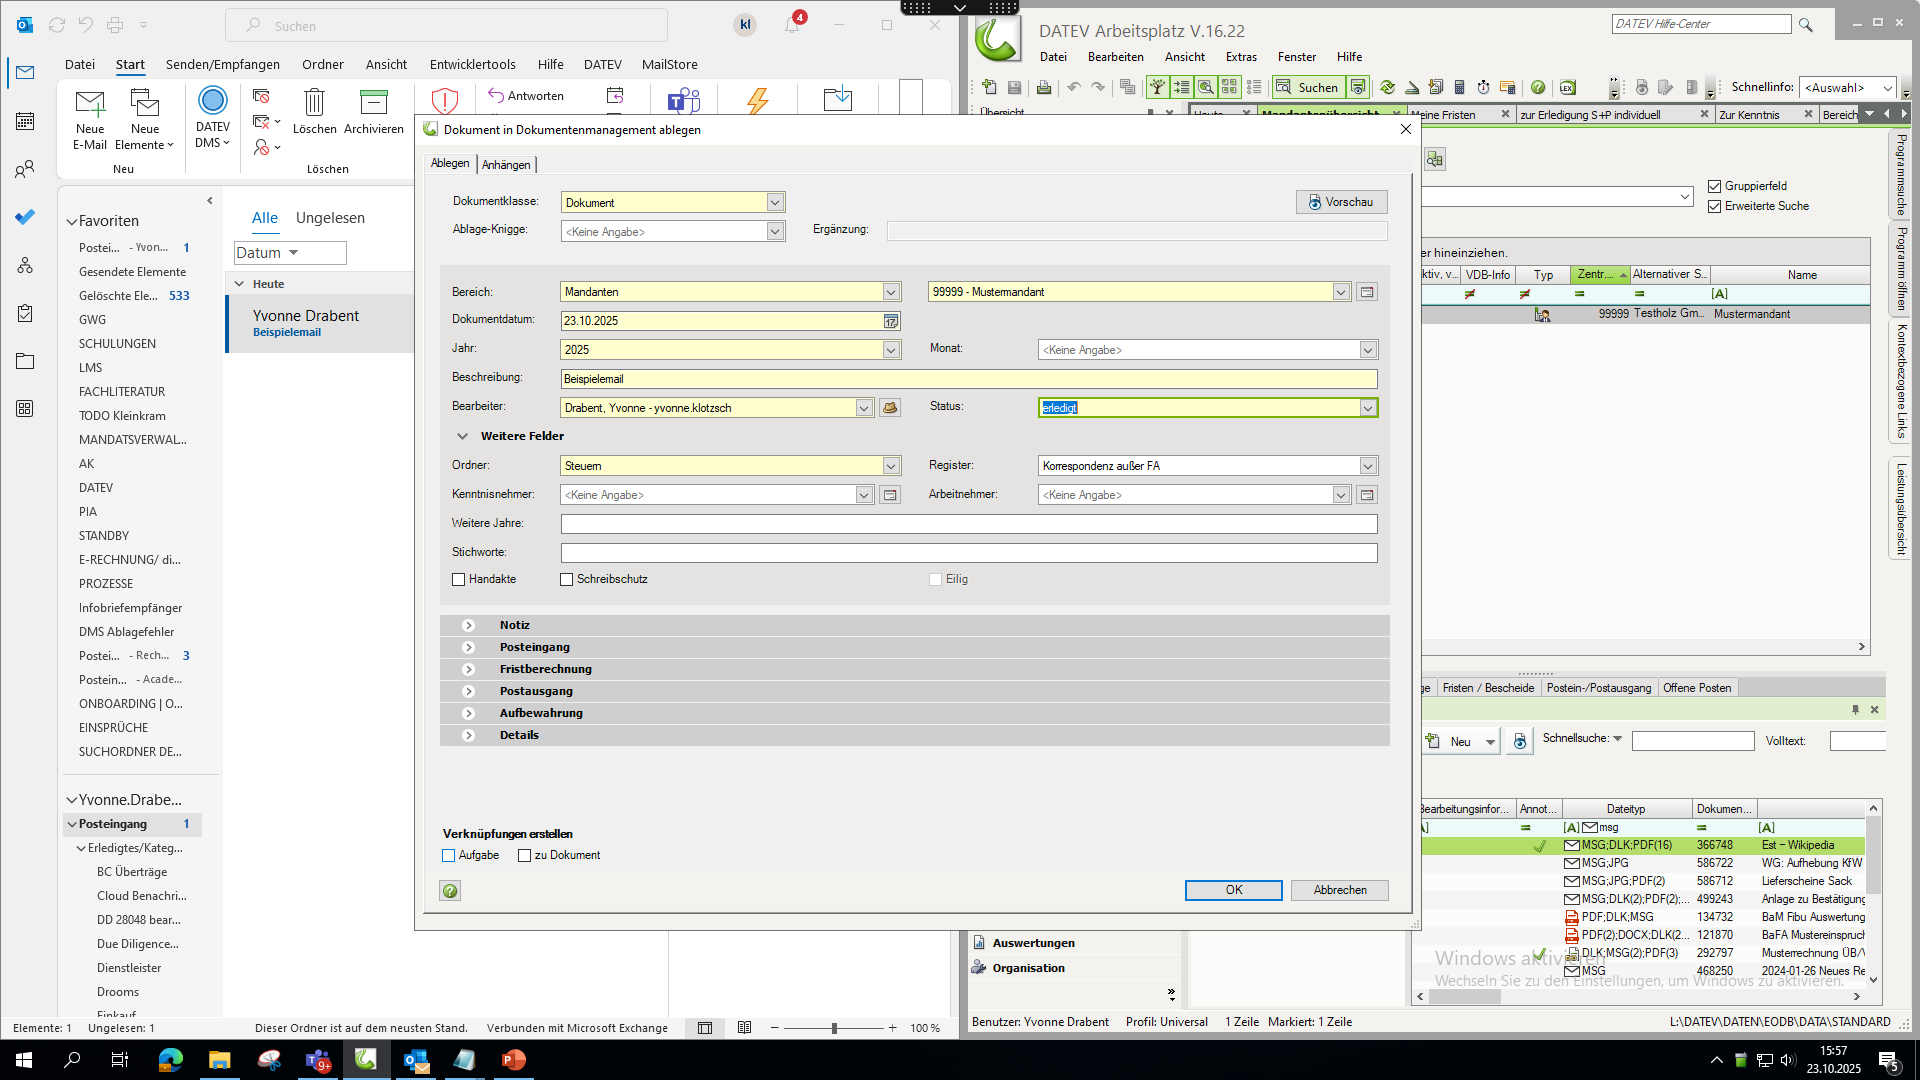The height and width of the screenshot is (1080, 1920).
Task: Open the Mustermandant client lookup icon
Action: (1366, 292)
